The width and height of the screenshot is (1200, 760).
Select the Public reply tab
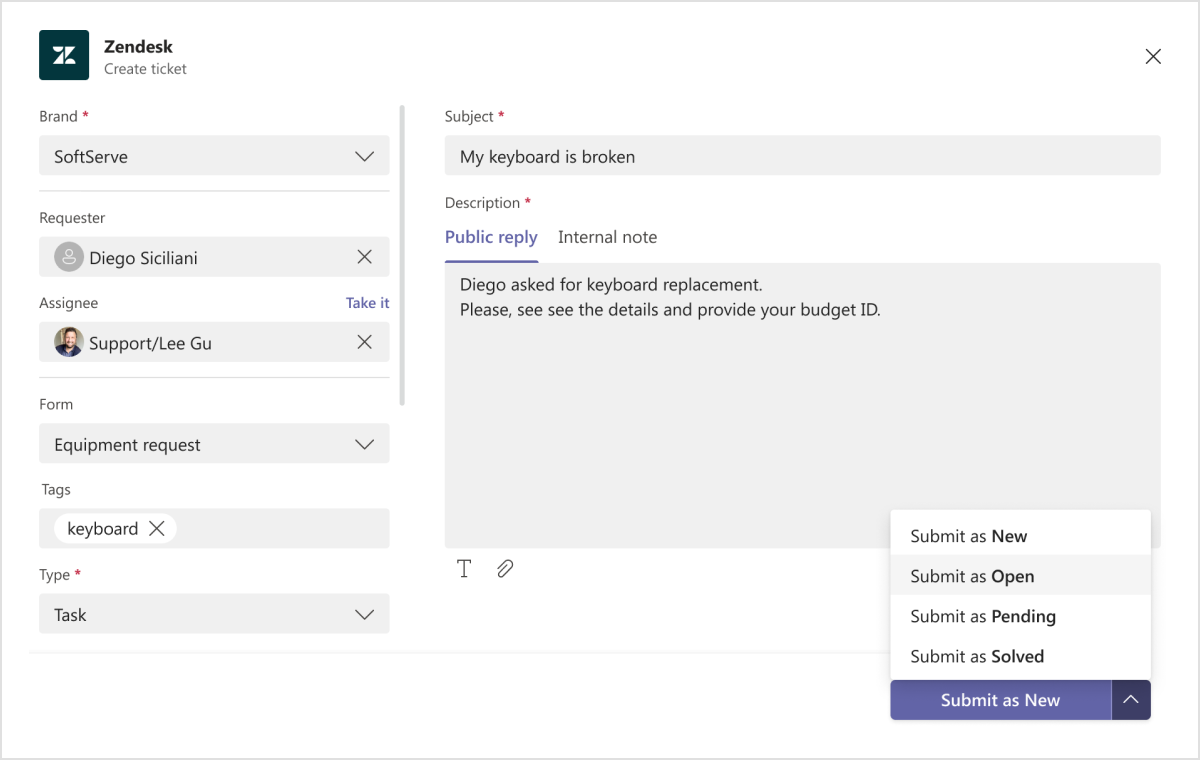click(491, 237)
